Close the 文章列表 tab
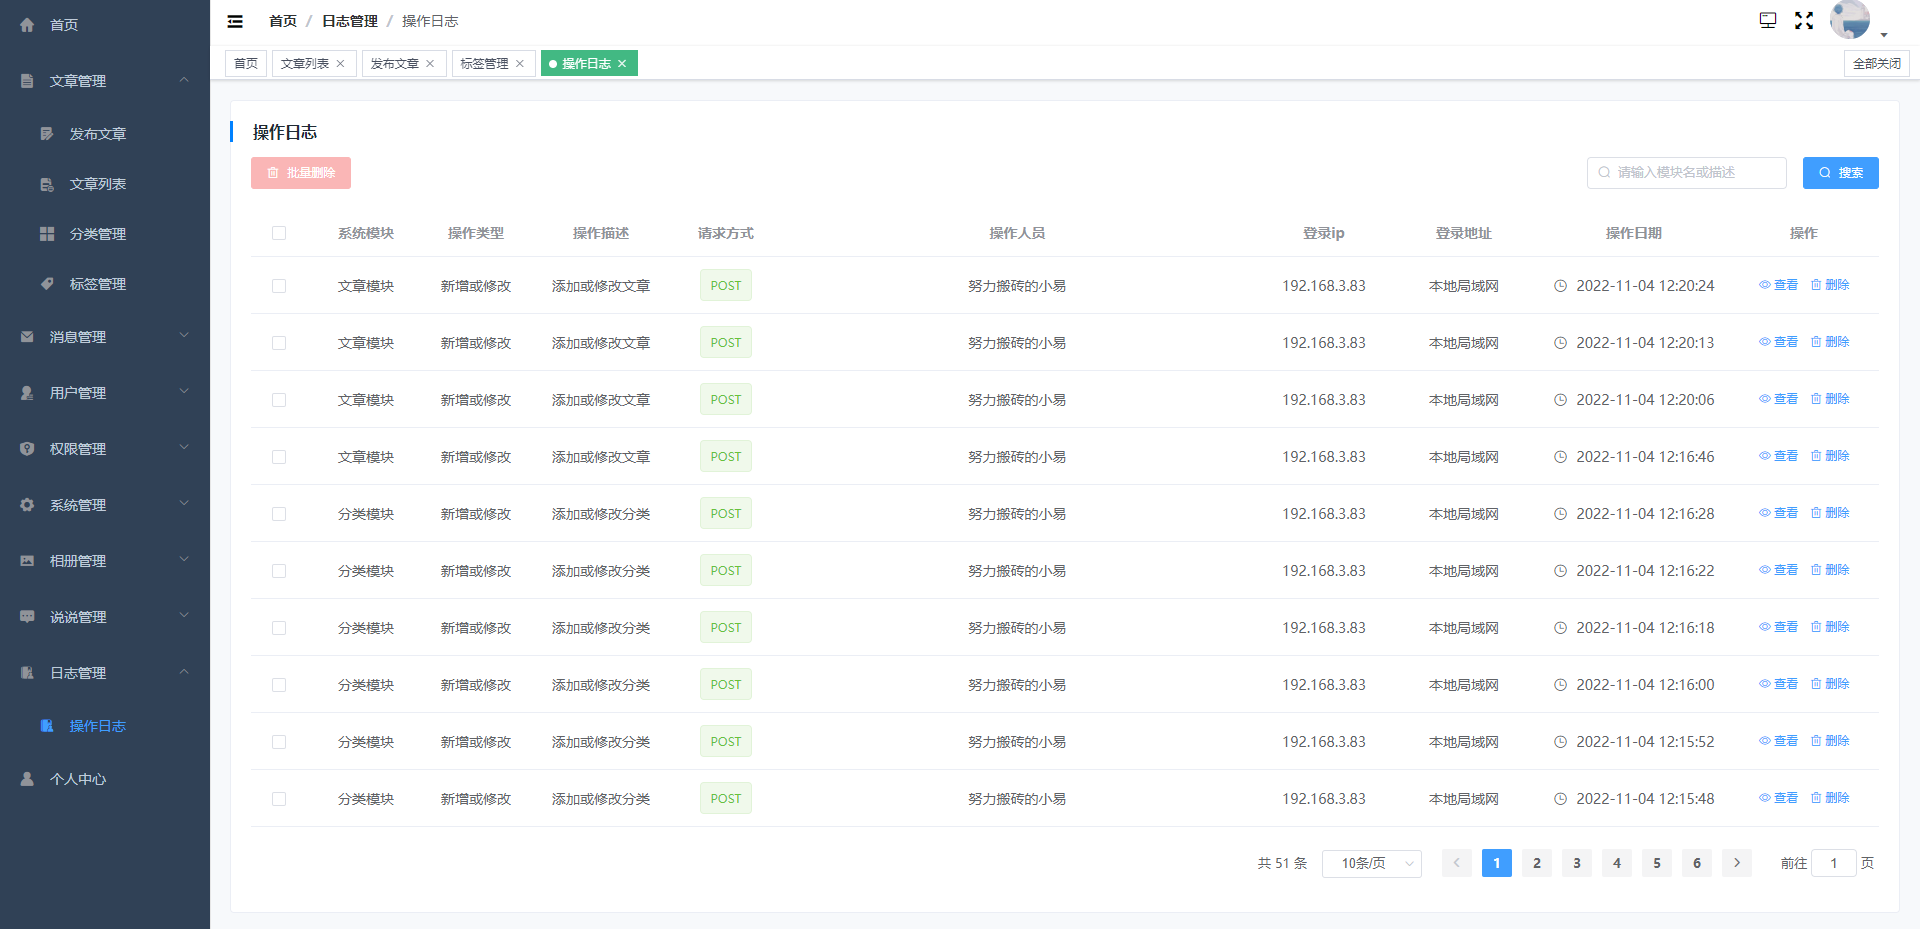Screen dimensions: 1920x929 pyautogui.click(x=341, y=64)
